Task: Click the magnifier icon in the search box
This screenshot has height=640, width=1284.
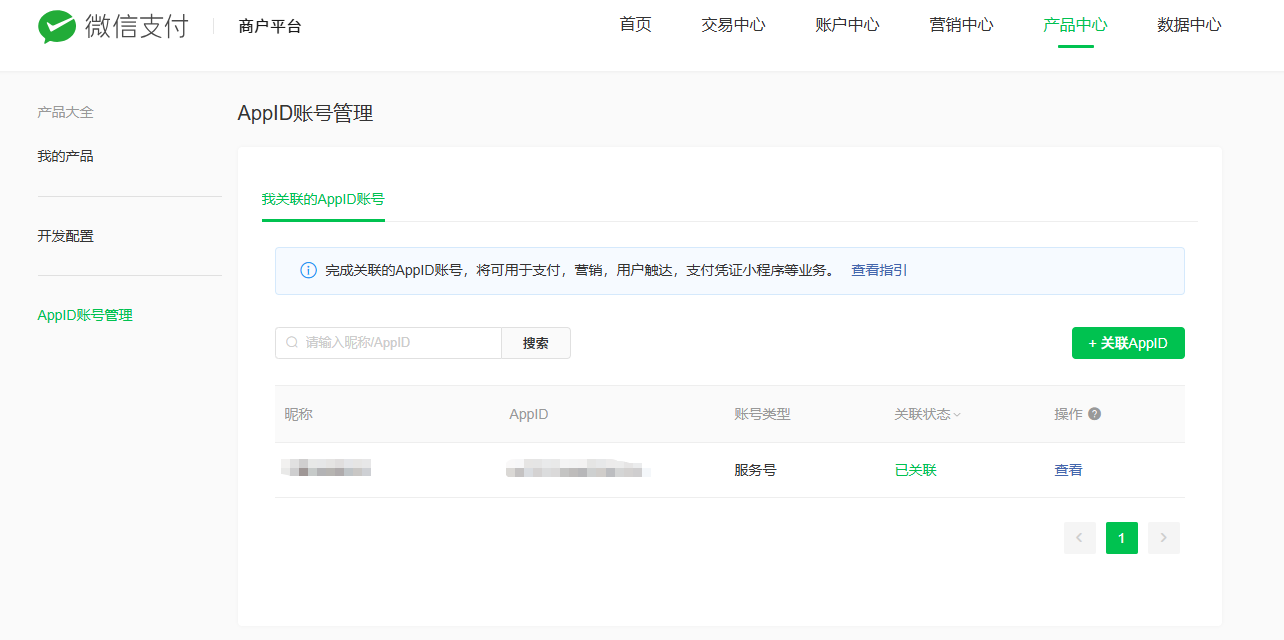Action: point(292,342)
